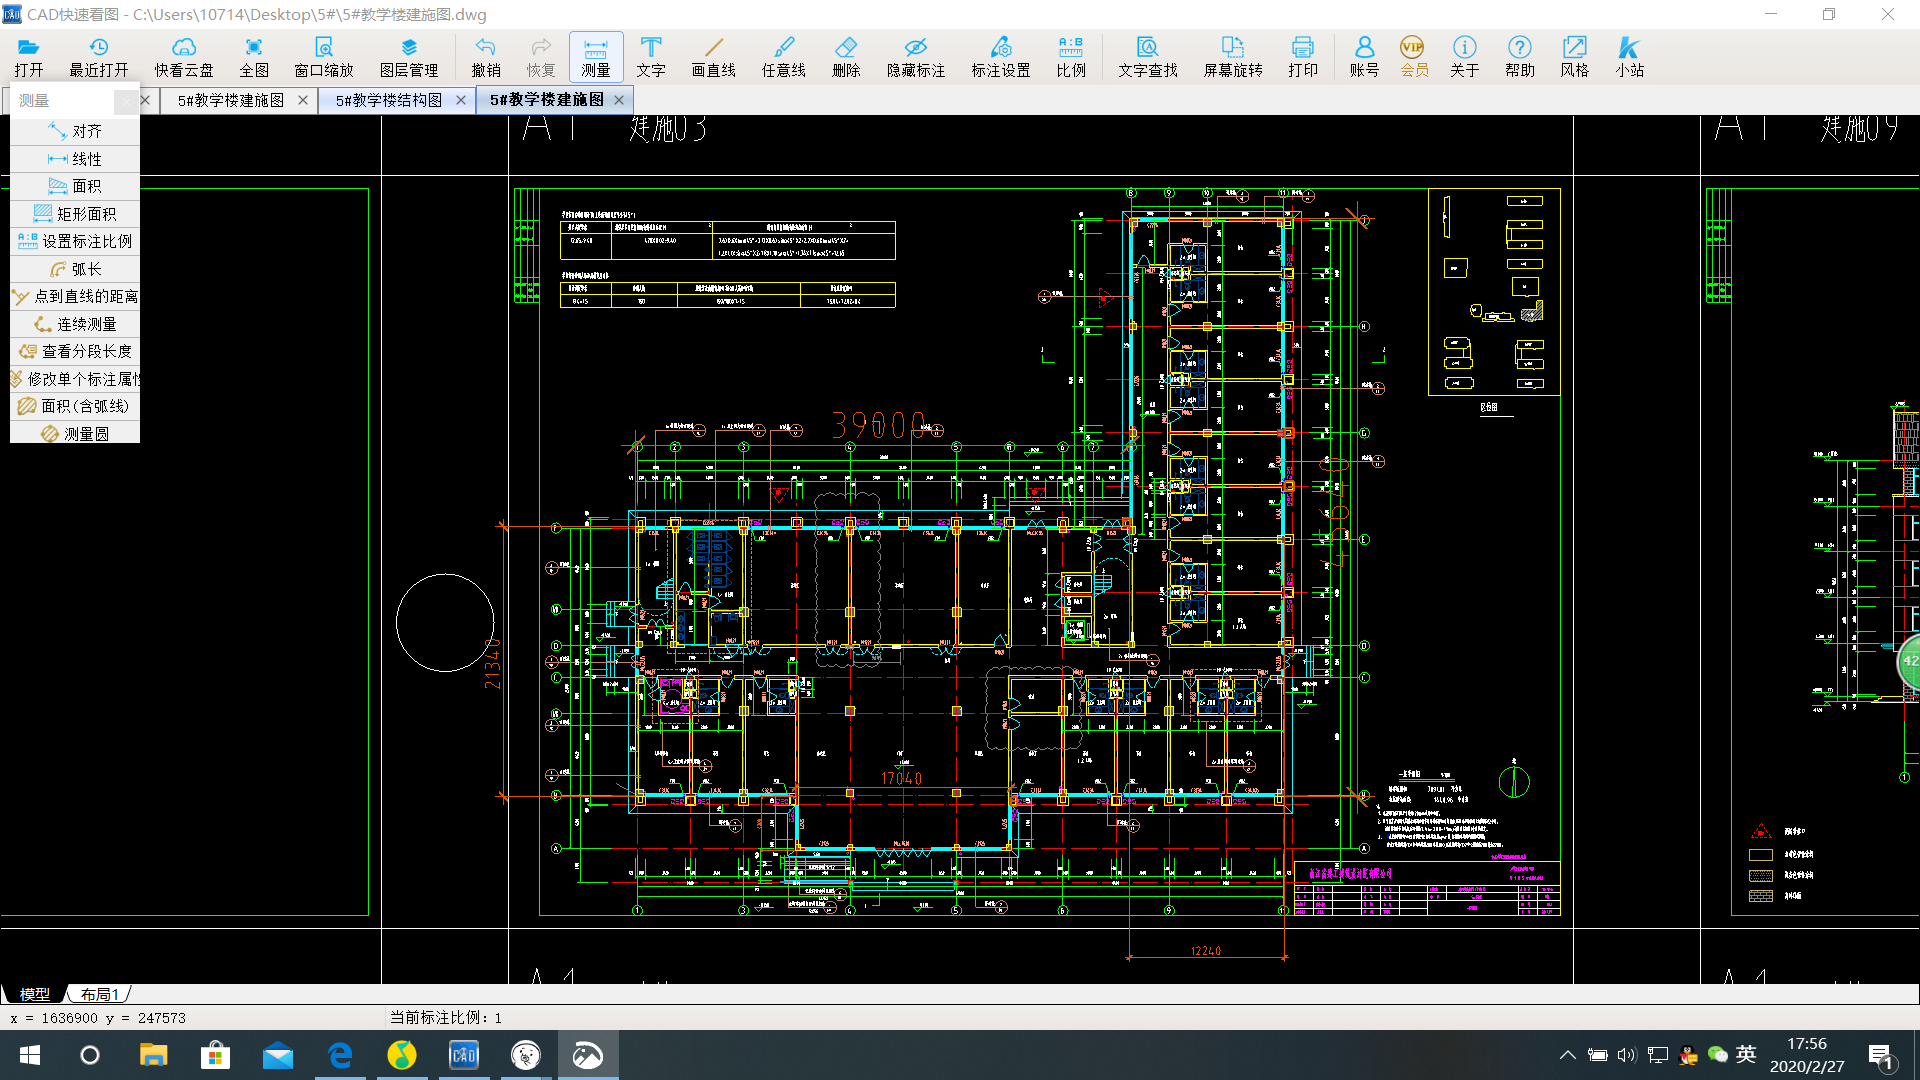Open the 风格 style settings
Viewport: 1920px width, 1080px height.
point(1575,57)
